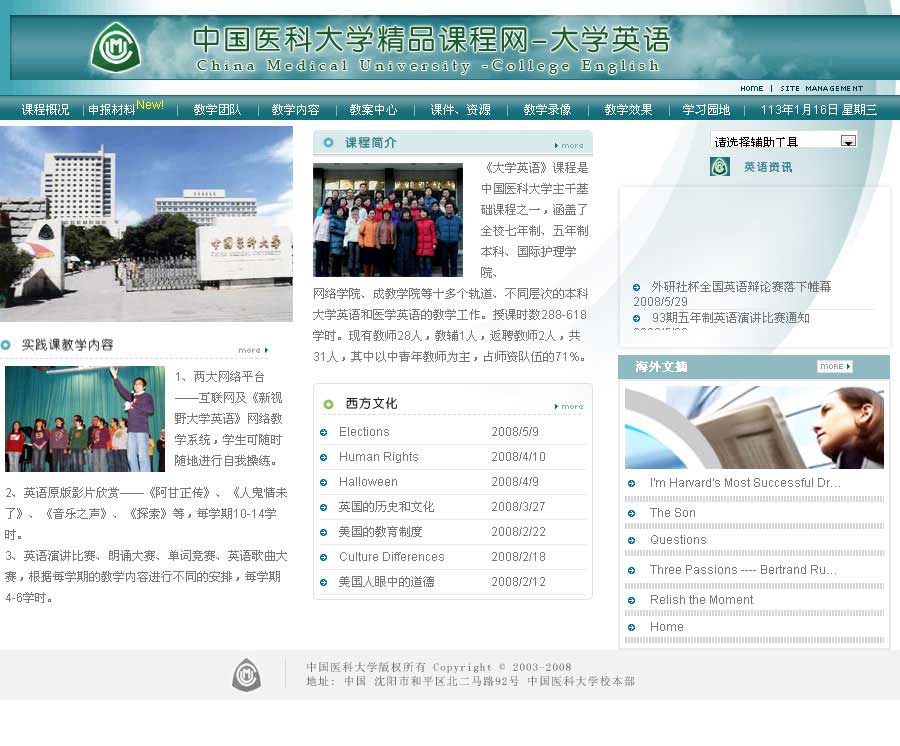Open 课件、资源 menu item
Screen dimensions: 900x746
point(460,110)
